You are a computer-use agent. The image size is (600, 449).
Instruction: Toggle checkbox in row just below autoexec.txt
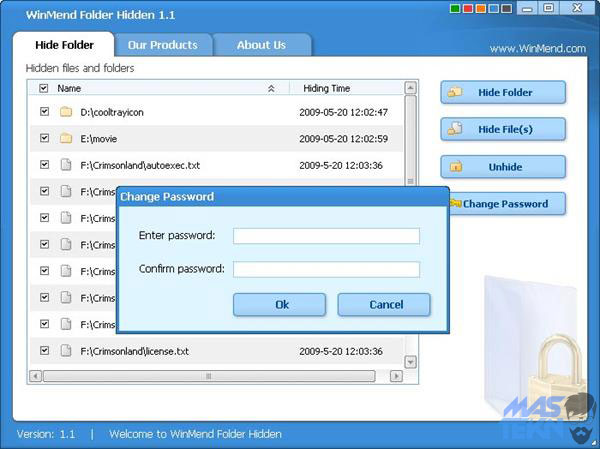44,191
